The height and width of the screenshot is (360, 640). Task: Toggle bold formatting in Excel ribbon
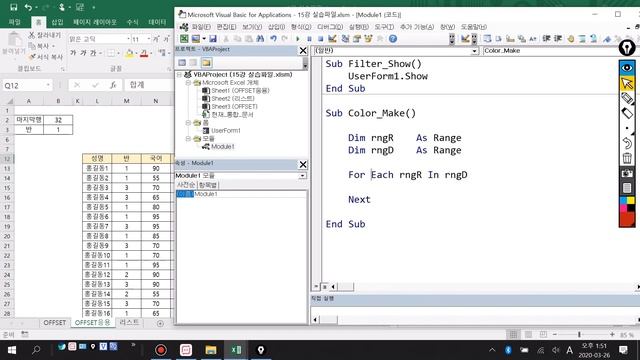pyautogui.click(x=73, y=53)
